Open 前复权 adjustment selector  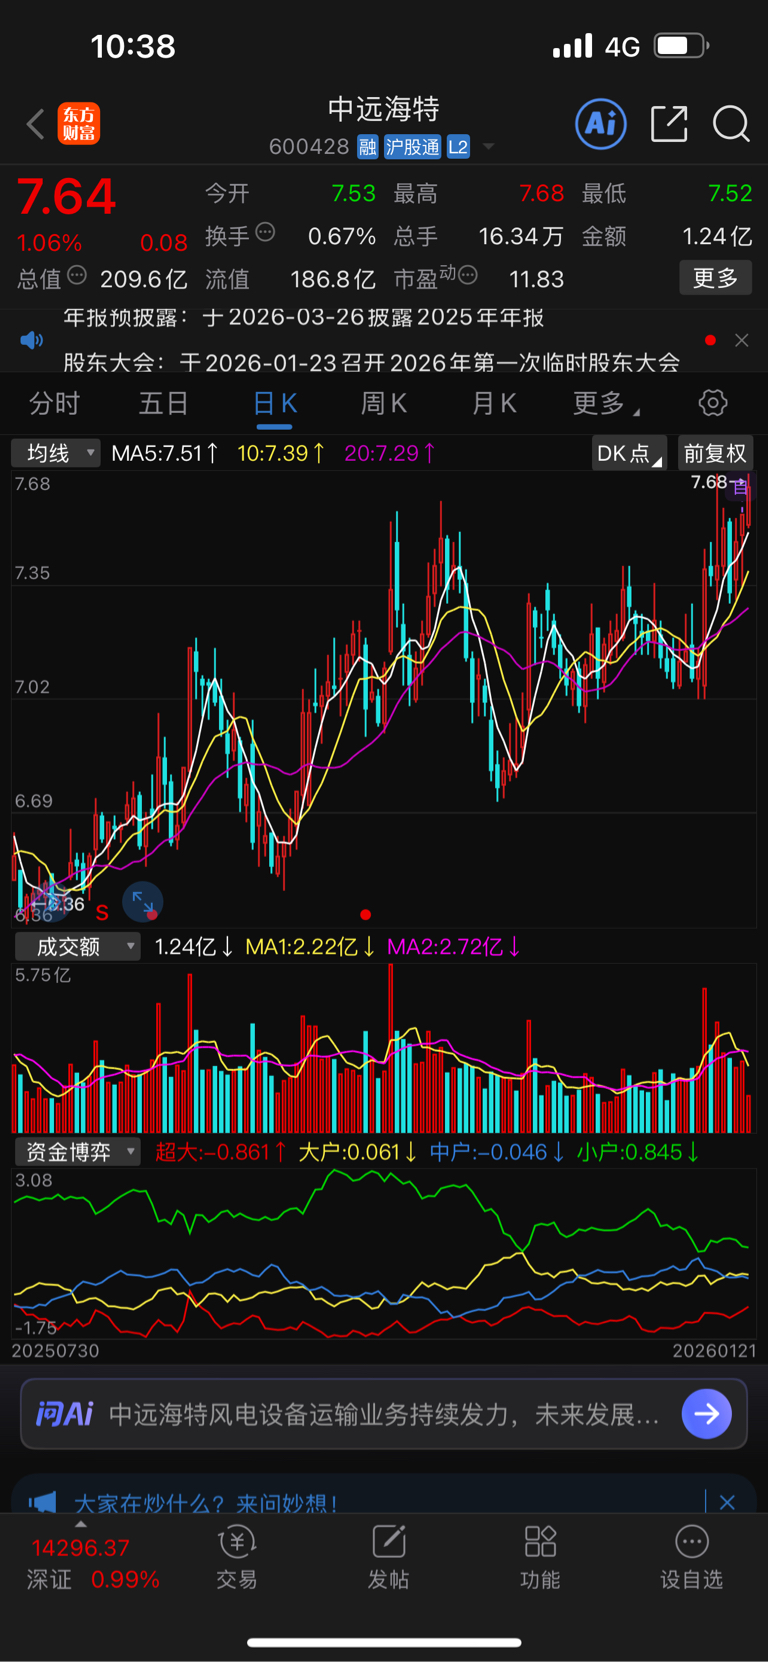coord(715,453)
